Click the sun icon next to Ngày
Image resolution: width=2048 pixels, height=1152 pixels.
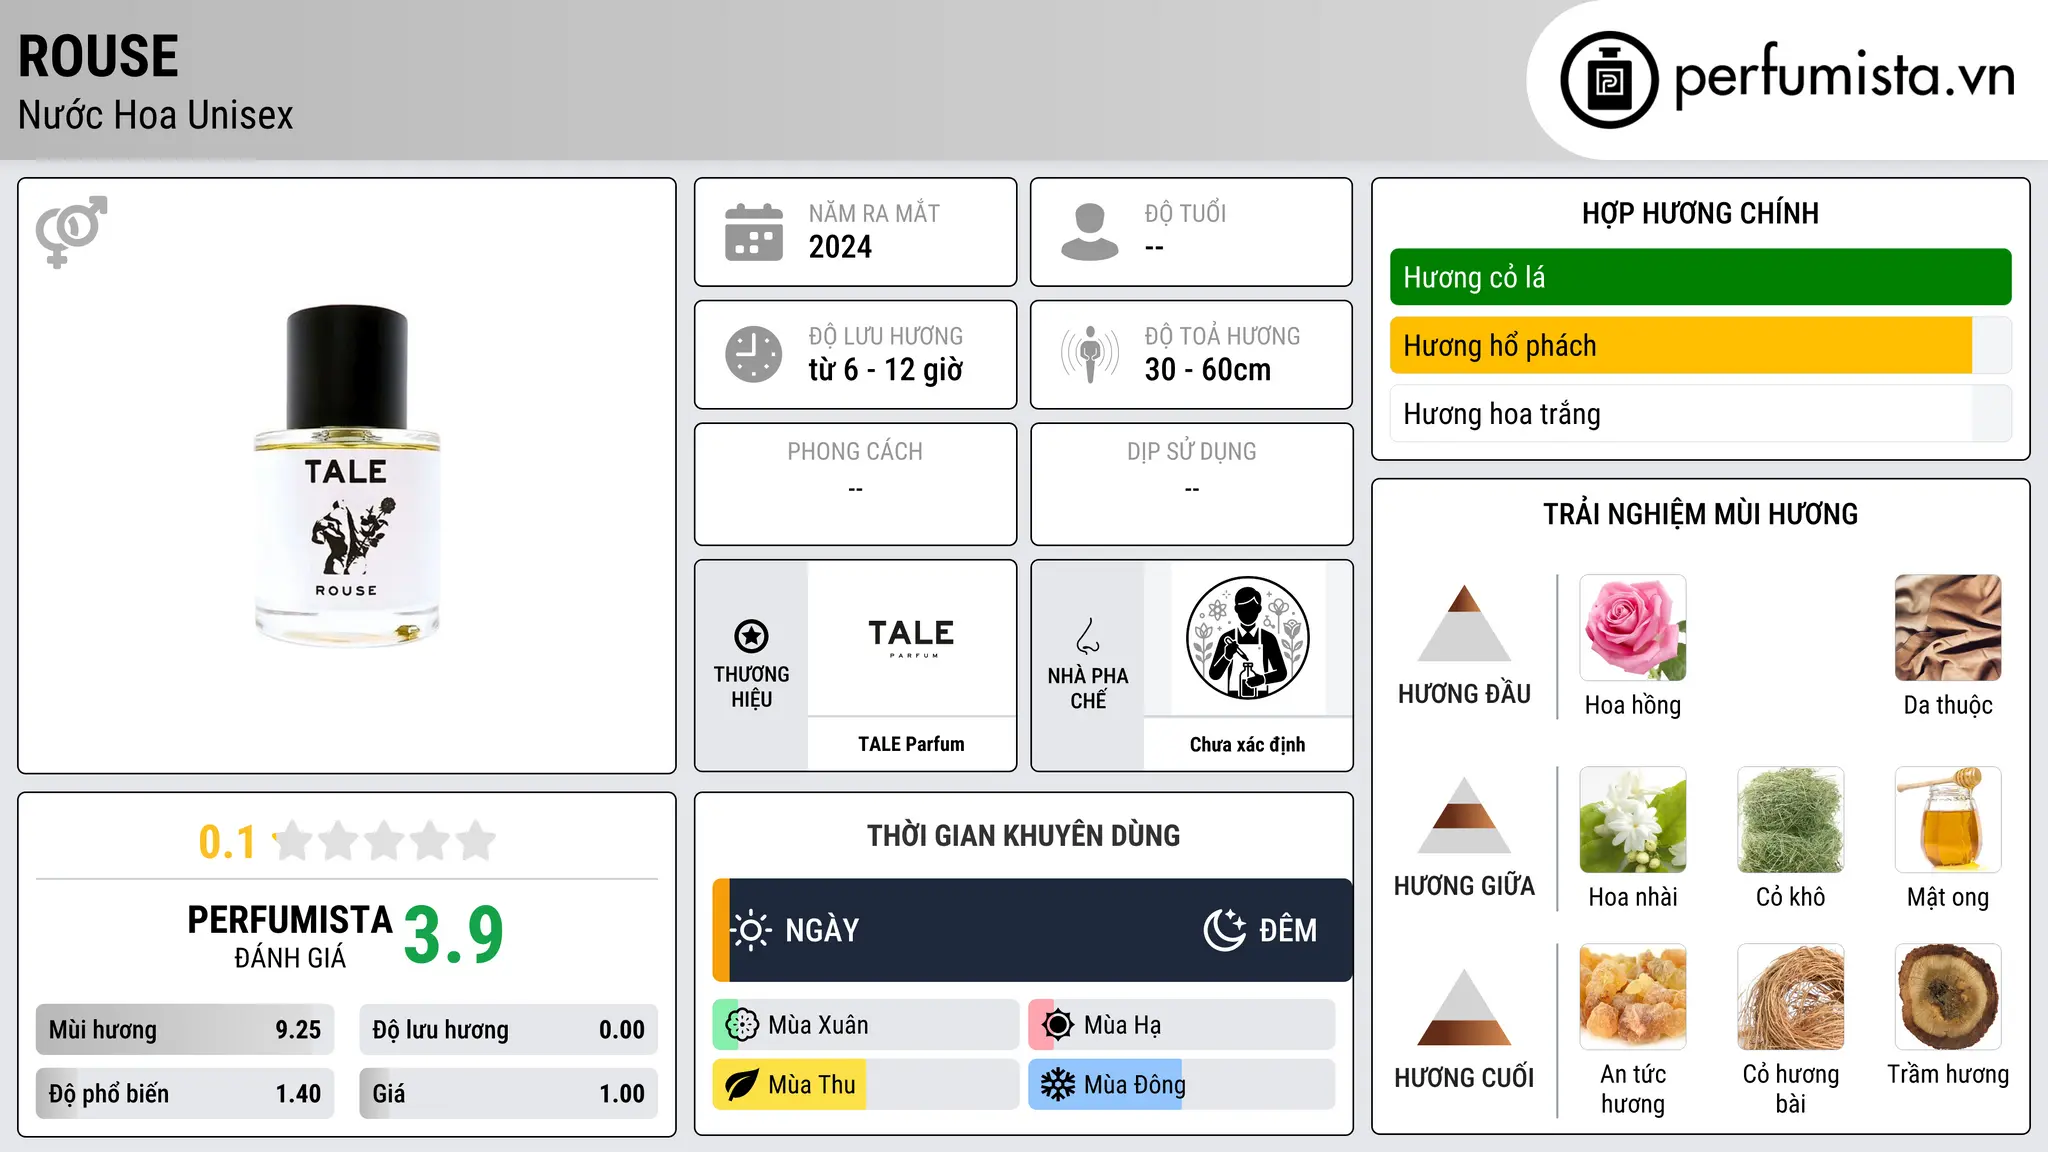point(750,930)
